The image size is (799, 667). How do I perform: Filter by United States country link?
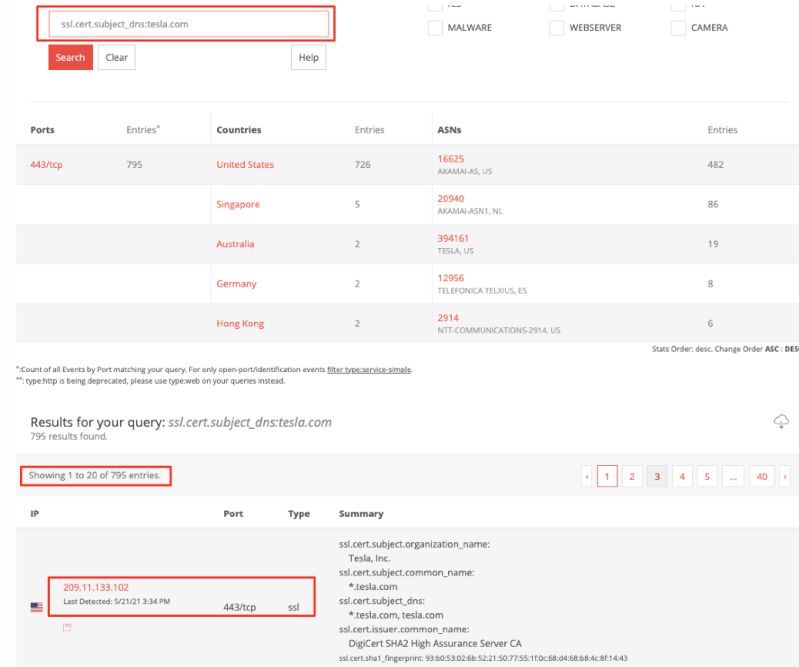(x=245, y=165)
